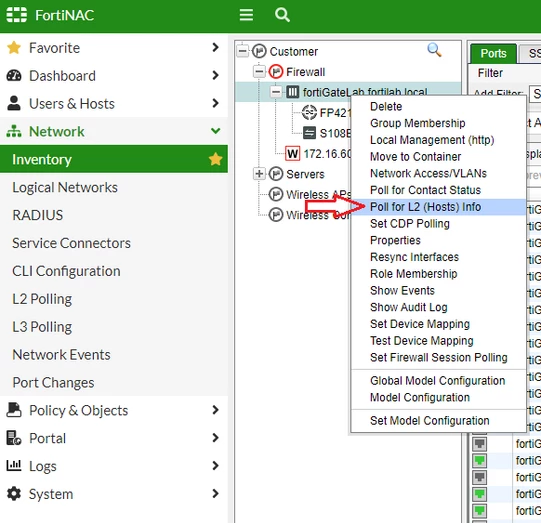
Task: Click the S108E switch icon
Action: (309, 133)
